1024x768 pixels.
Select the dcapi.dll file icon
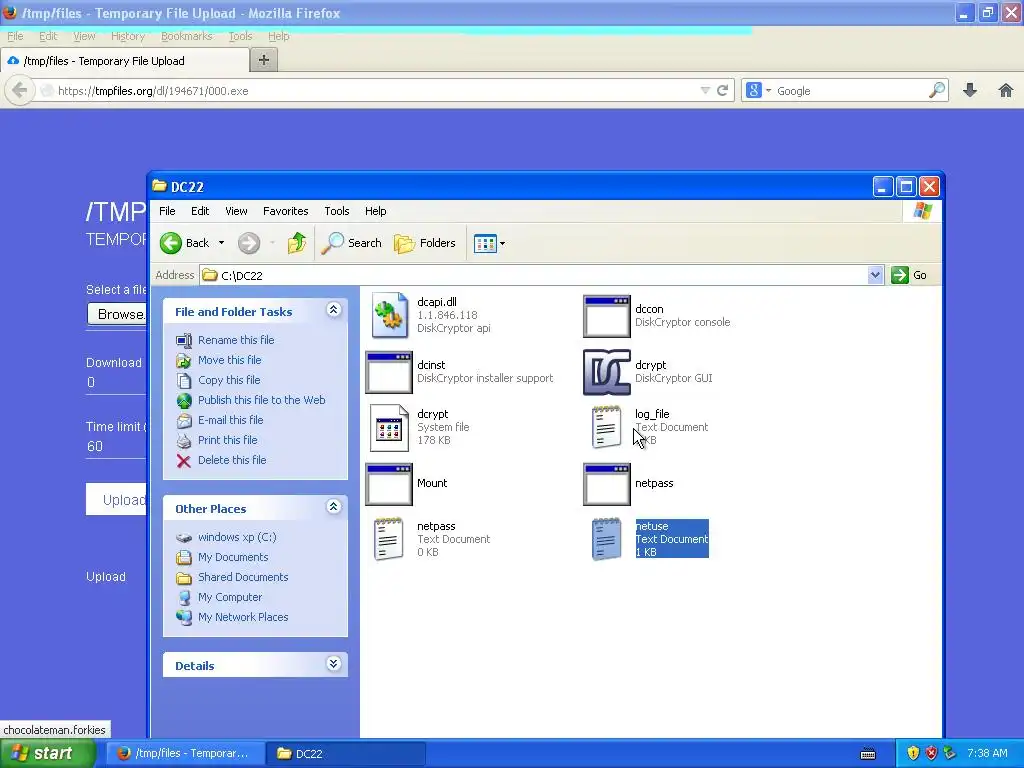click(389, 315)
